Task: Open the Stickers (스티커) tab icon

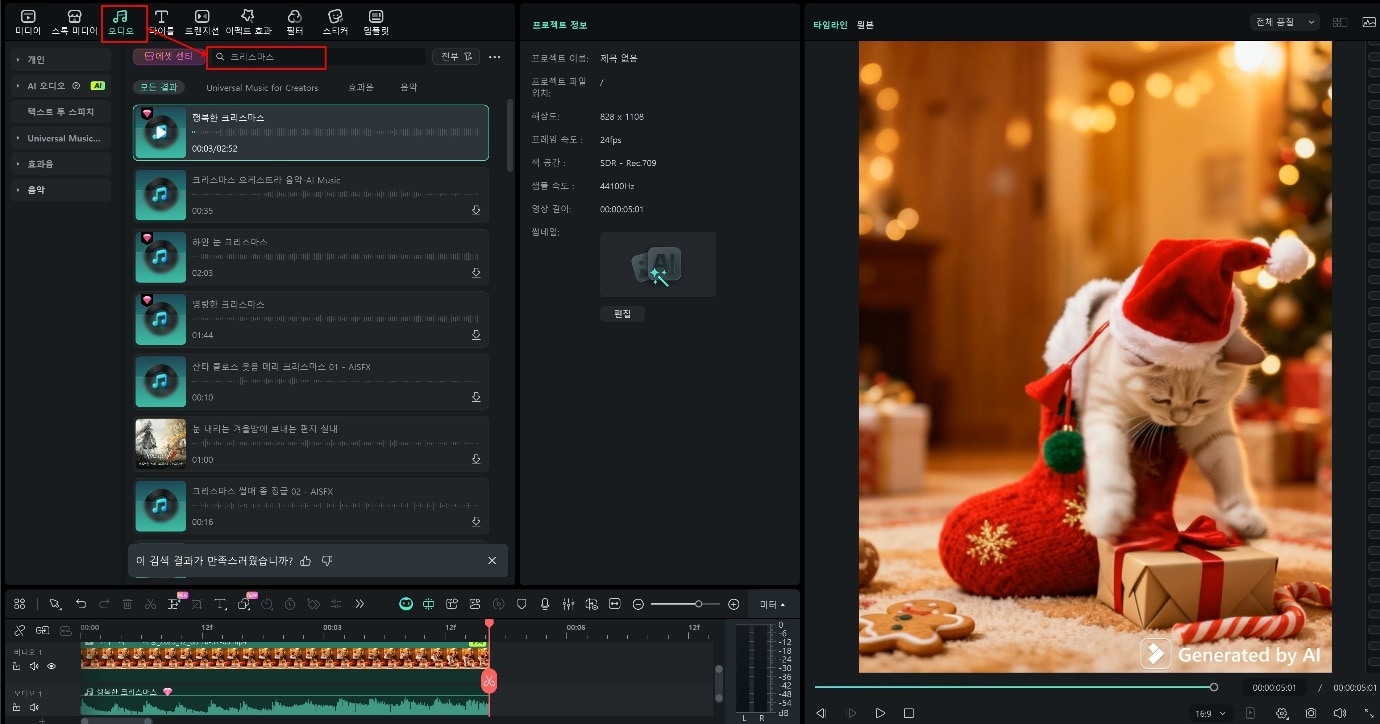Action: 335,18
